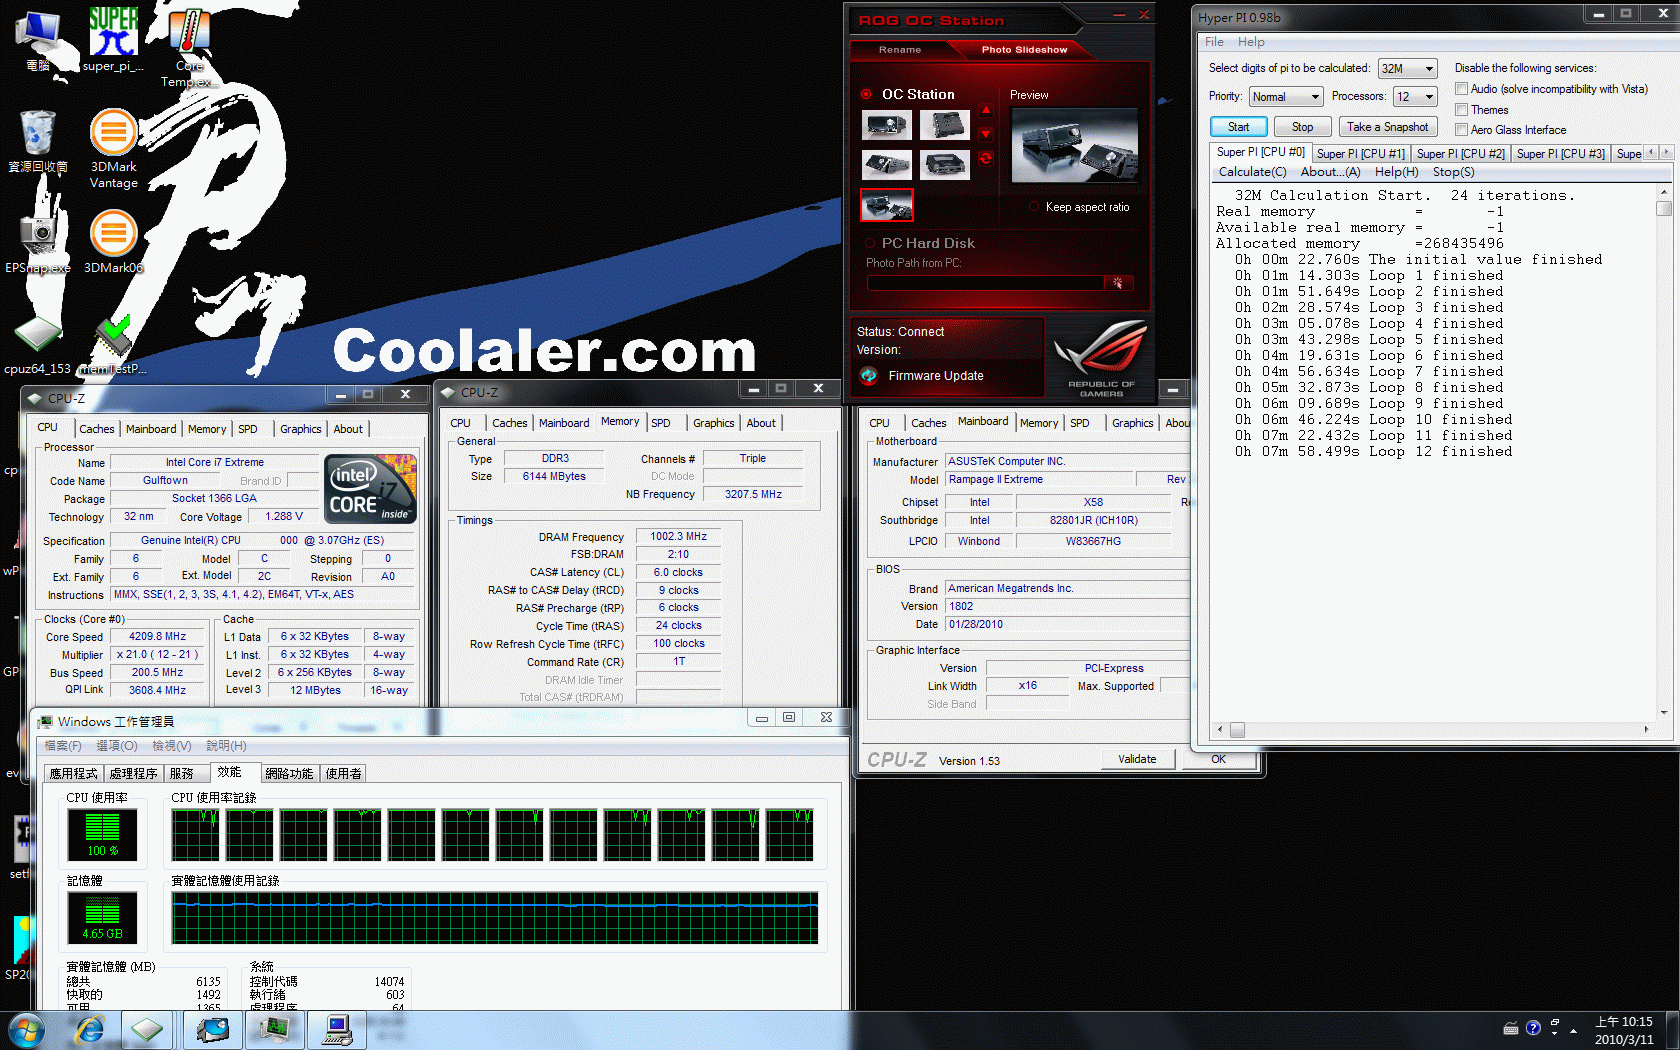Viewport: 1680px width, 1050px height.
Task: Switch to Super PI [CPU #2] tab
Action: click(x=1460, y=153)
